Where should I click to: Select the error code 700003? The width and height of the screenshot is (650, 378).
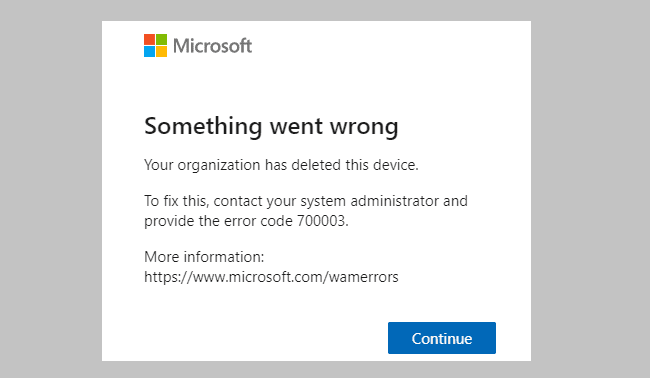click(x=321, y=221)
